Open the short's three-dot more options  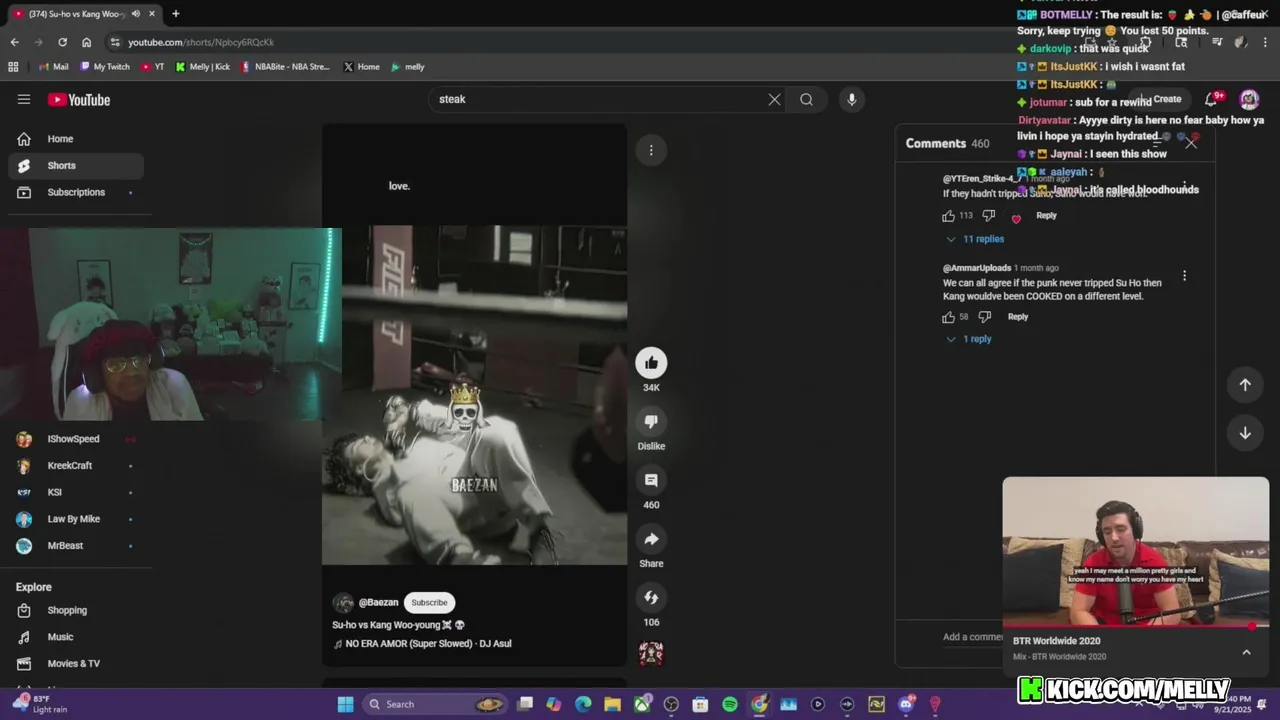(651, 150)
